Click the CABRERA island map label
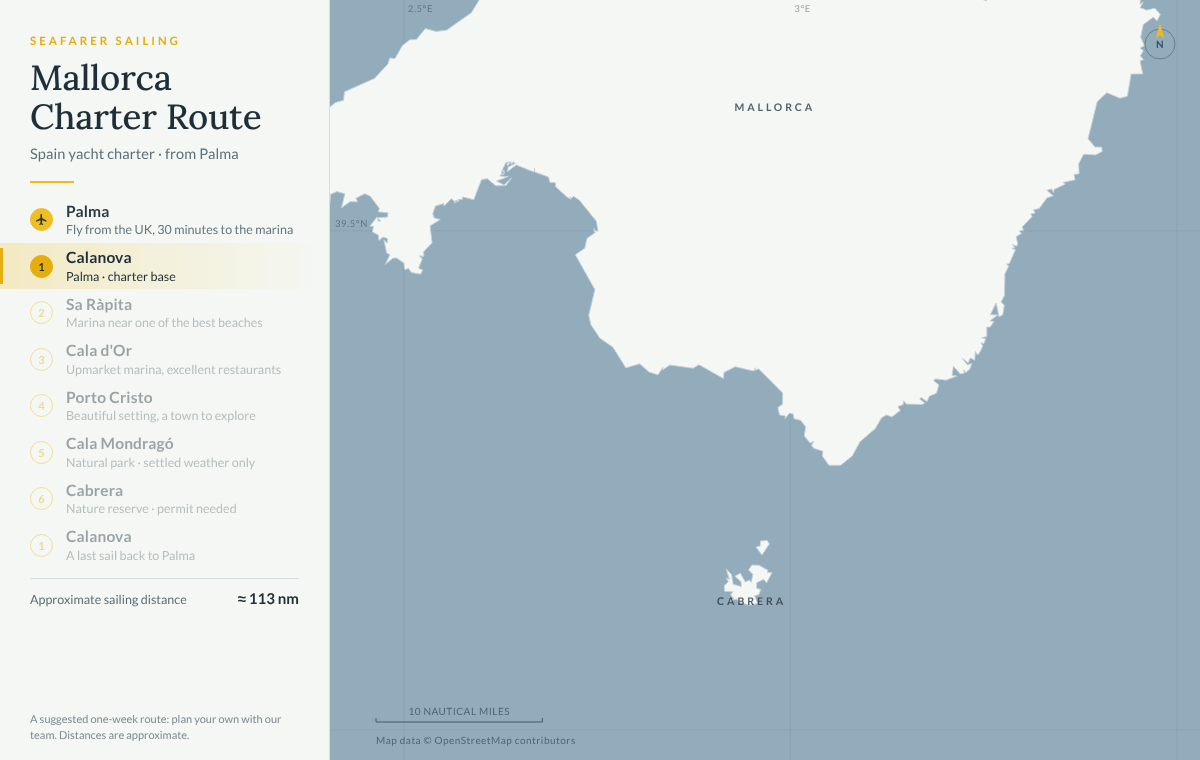This screenshot has width=1200, height=760. click(751, 601)
